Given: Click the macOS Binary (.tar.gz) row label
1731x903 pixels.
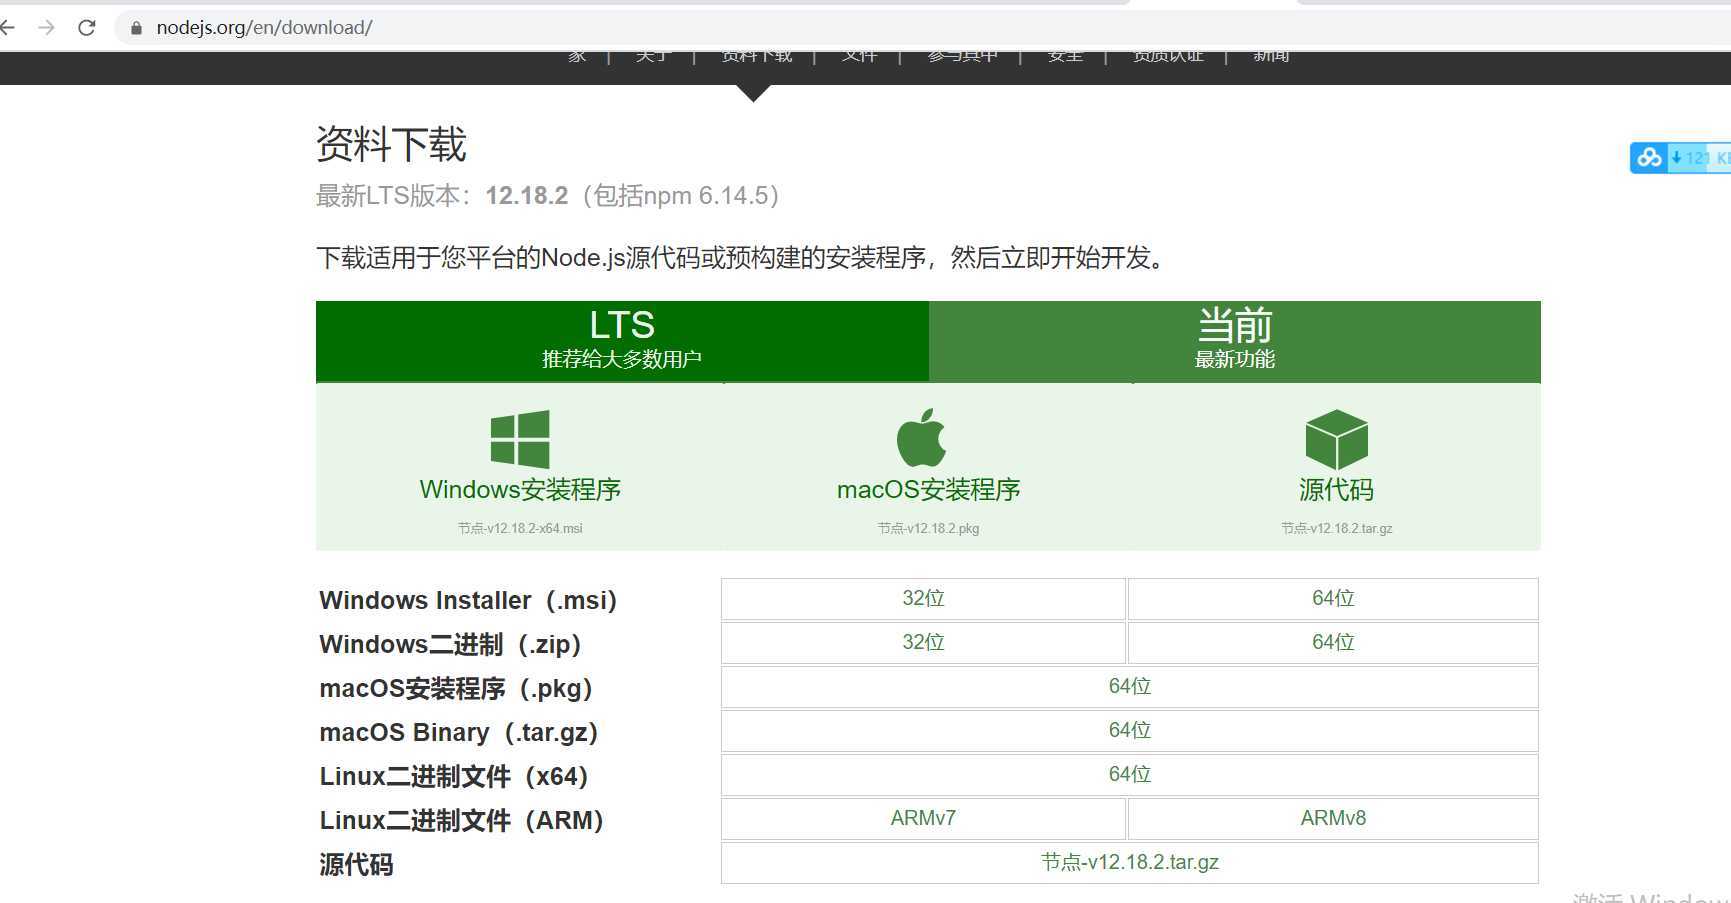Looking at the screenshot, I should 459,732.
